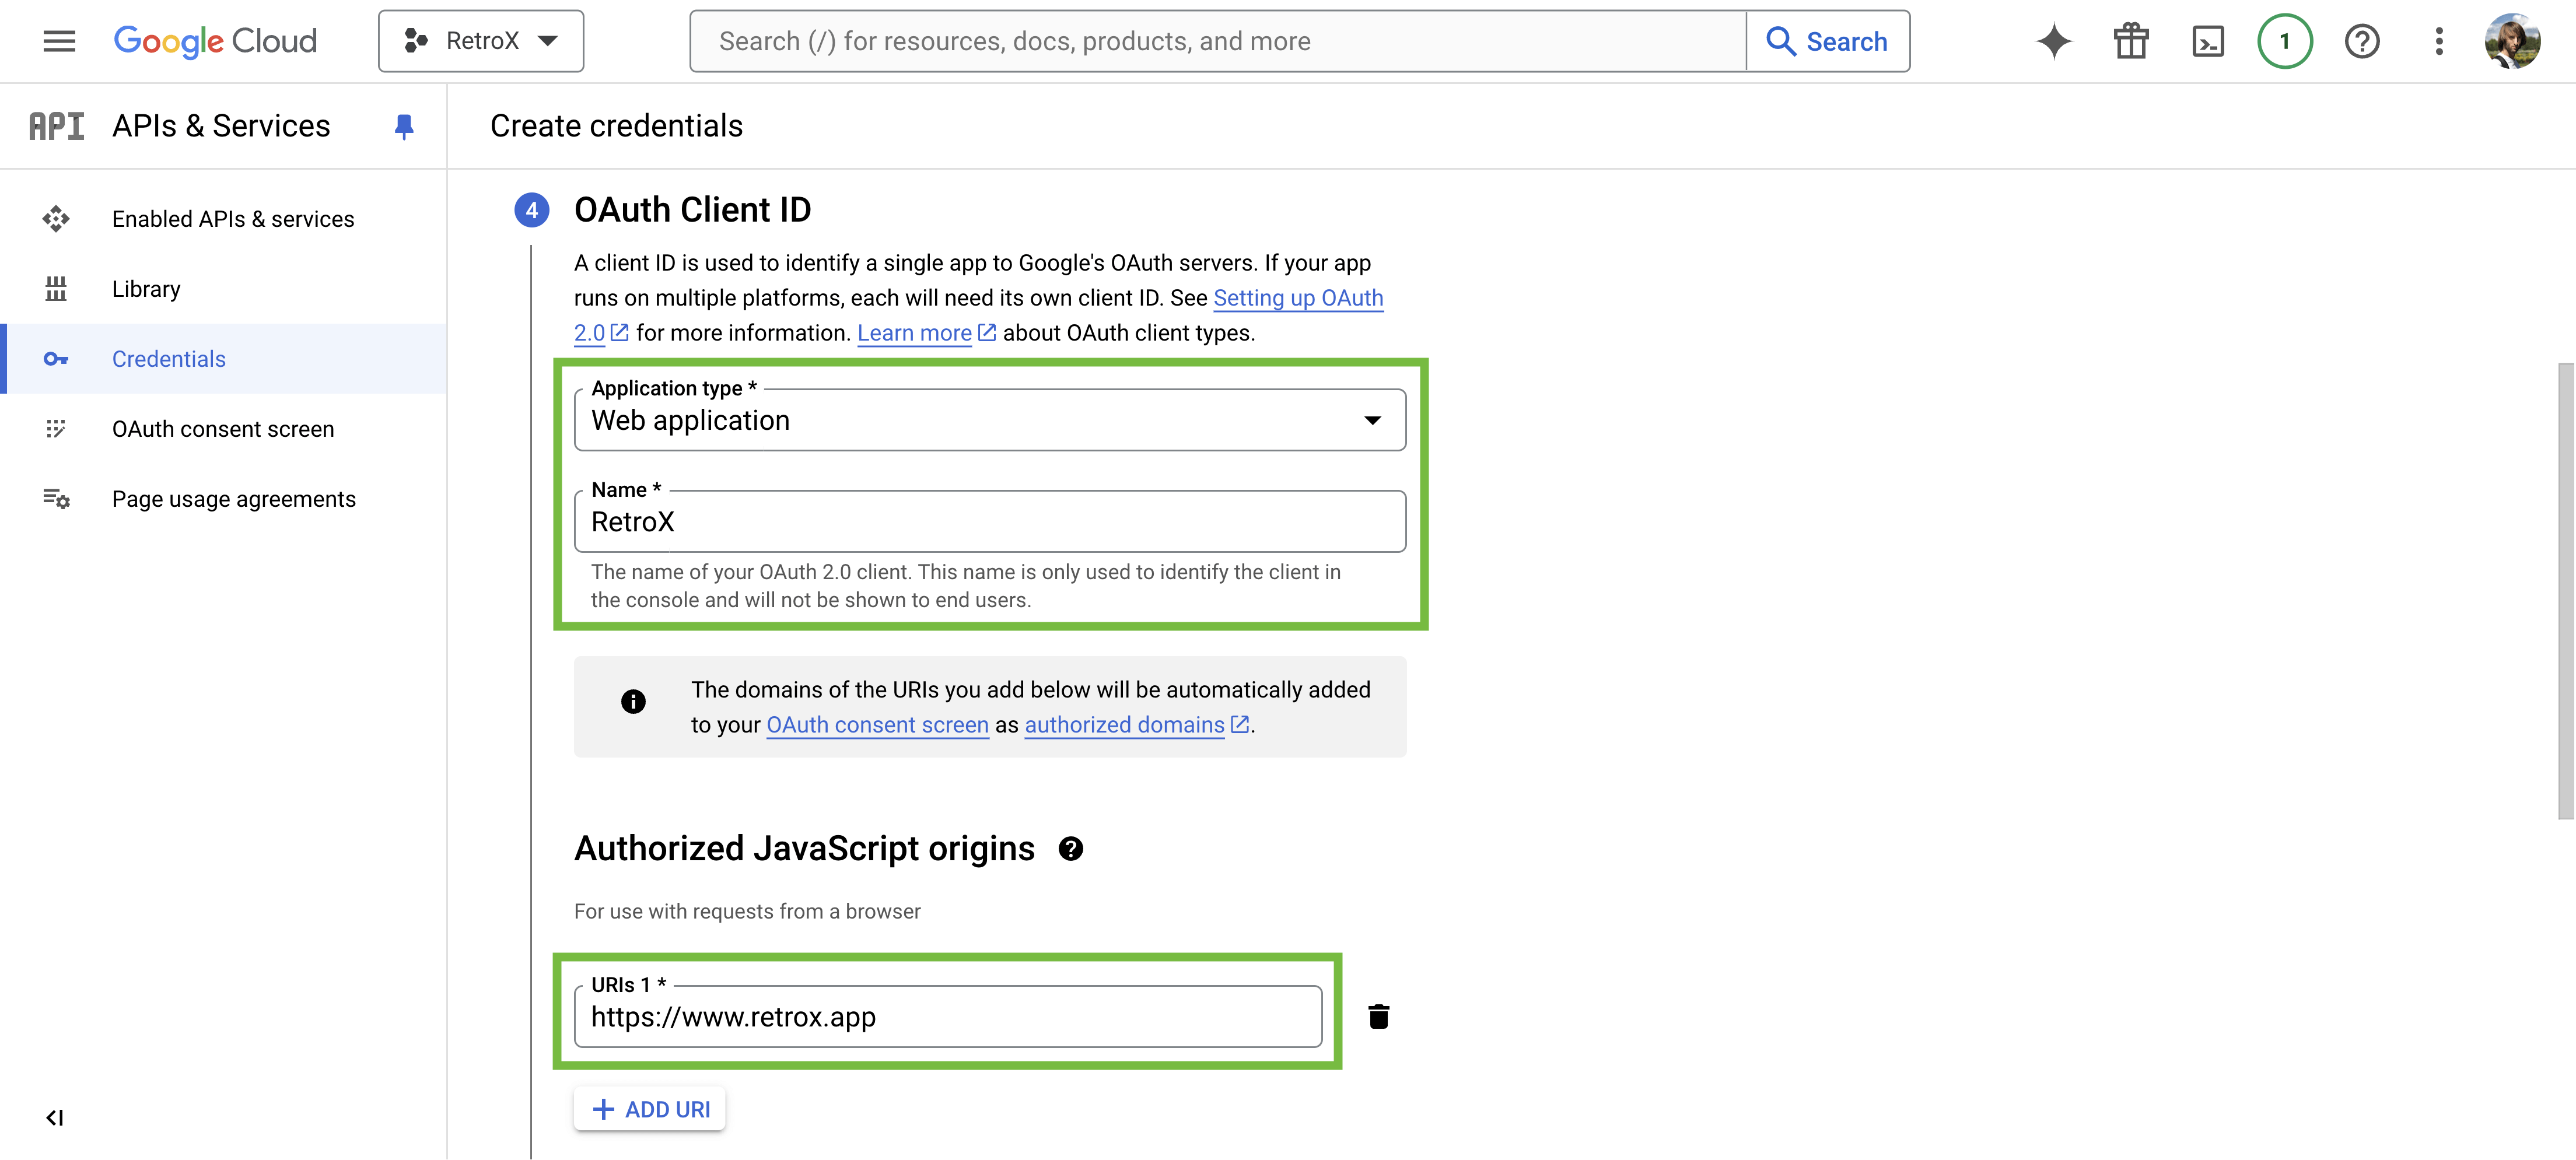Open Enabled APIs & services page

[223, 219]
